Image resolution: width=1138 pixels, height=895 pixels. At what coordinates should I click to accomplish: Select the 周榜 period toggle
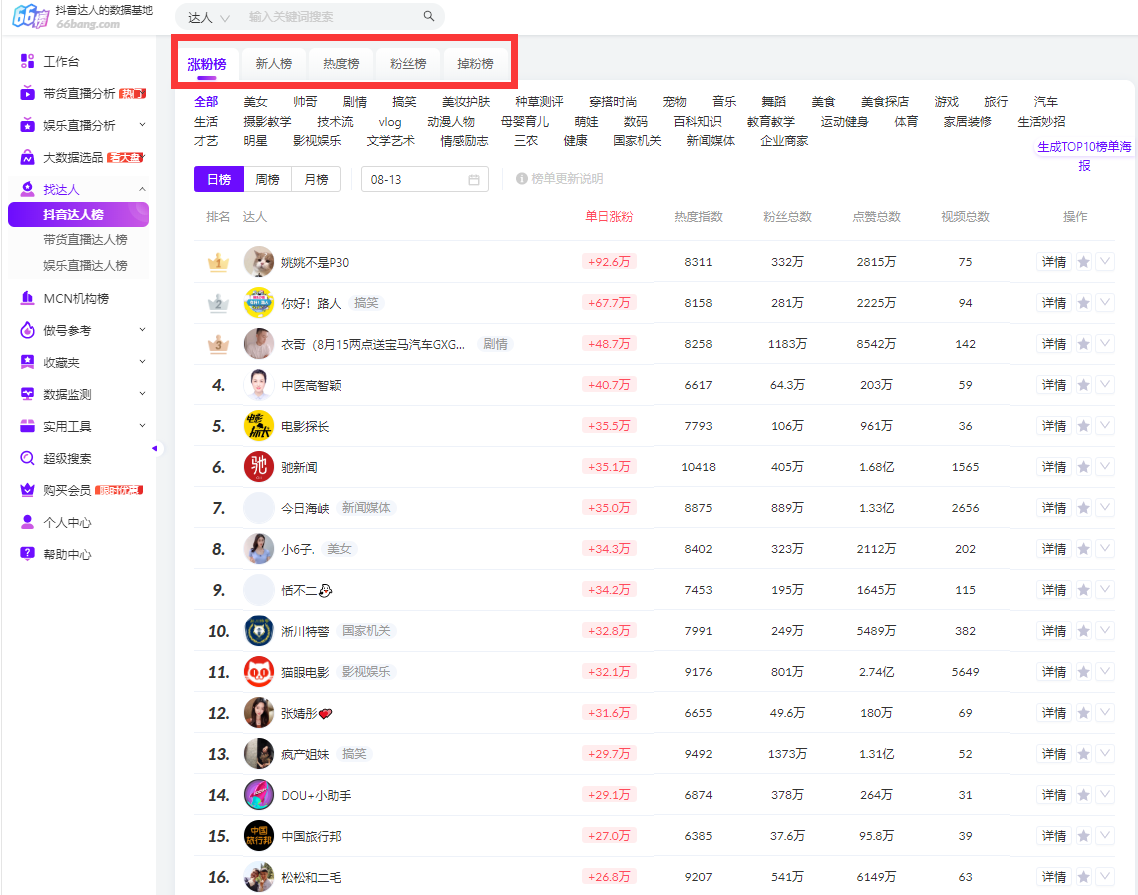click(x=267, y=179)
